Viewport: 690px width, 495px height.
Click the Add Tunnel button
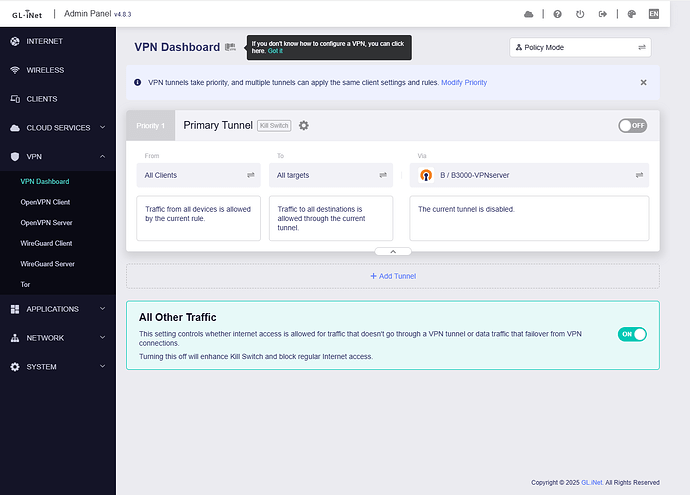392,276
